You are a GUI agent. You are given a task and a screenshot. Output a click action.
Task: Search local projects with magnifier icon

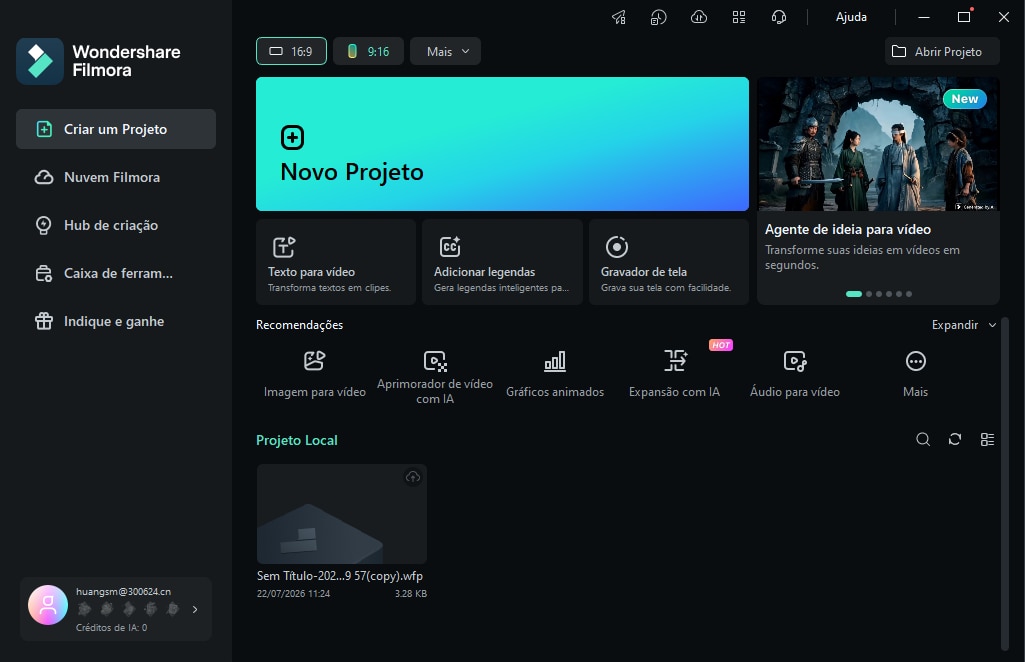point(923,439)
